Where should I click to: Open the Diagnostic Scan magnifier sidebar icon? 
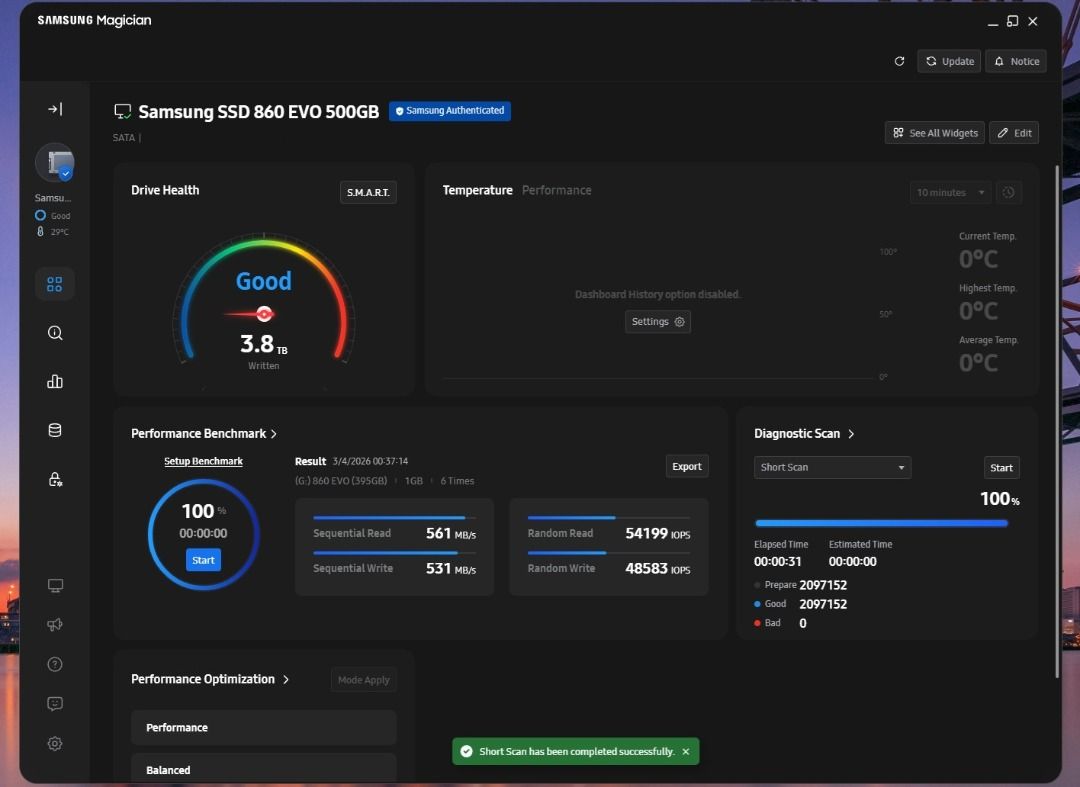(x=55, y=333)
